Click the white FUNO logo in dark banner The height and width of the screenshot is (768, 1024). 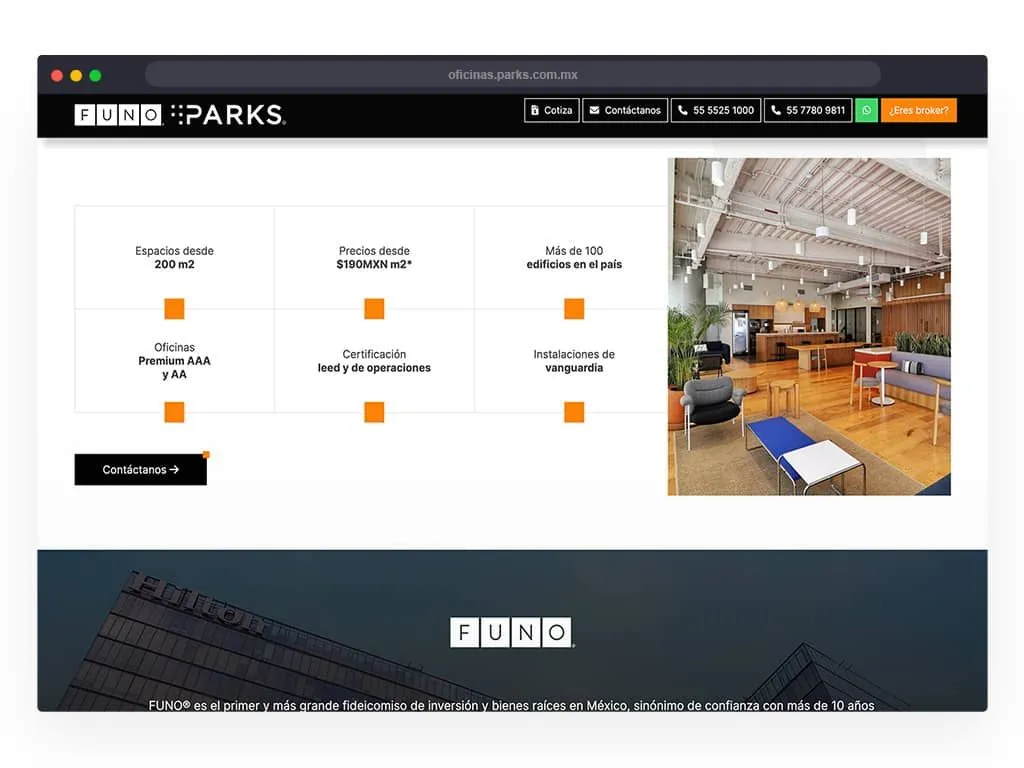511,632
